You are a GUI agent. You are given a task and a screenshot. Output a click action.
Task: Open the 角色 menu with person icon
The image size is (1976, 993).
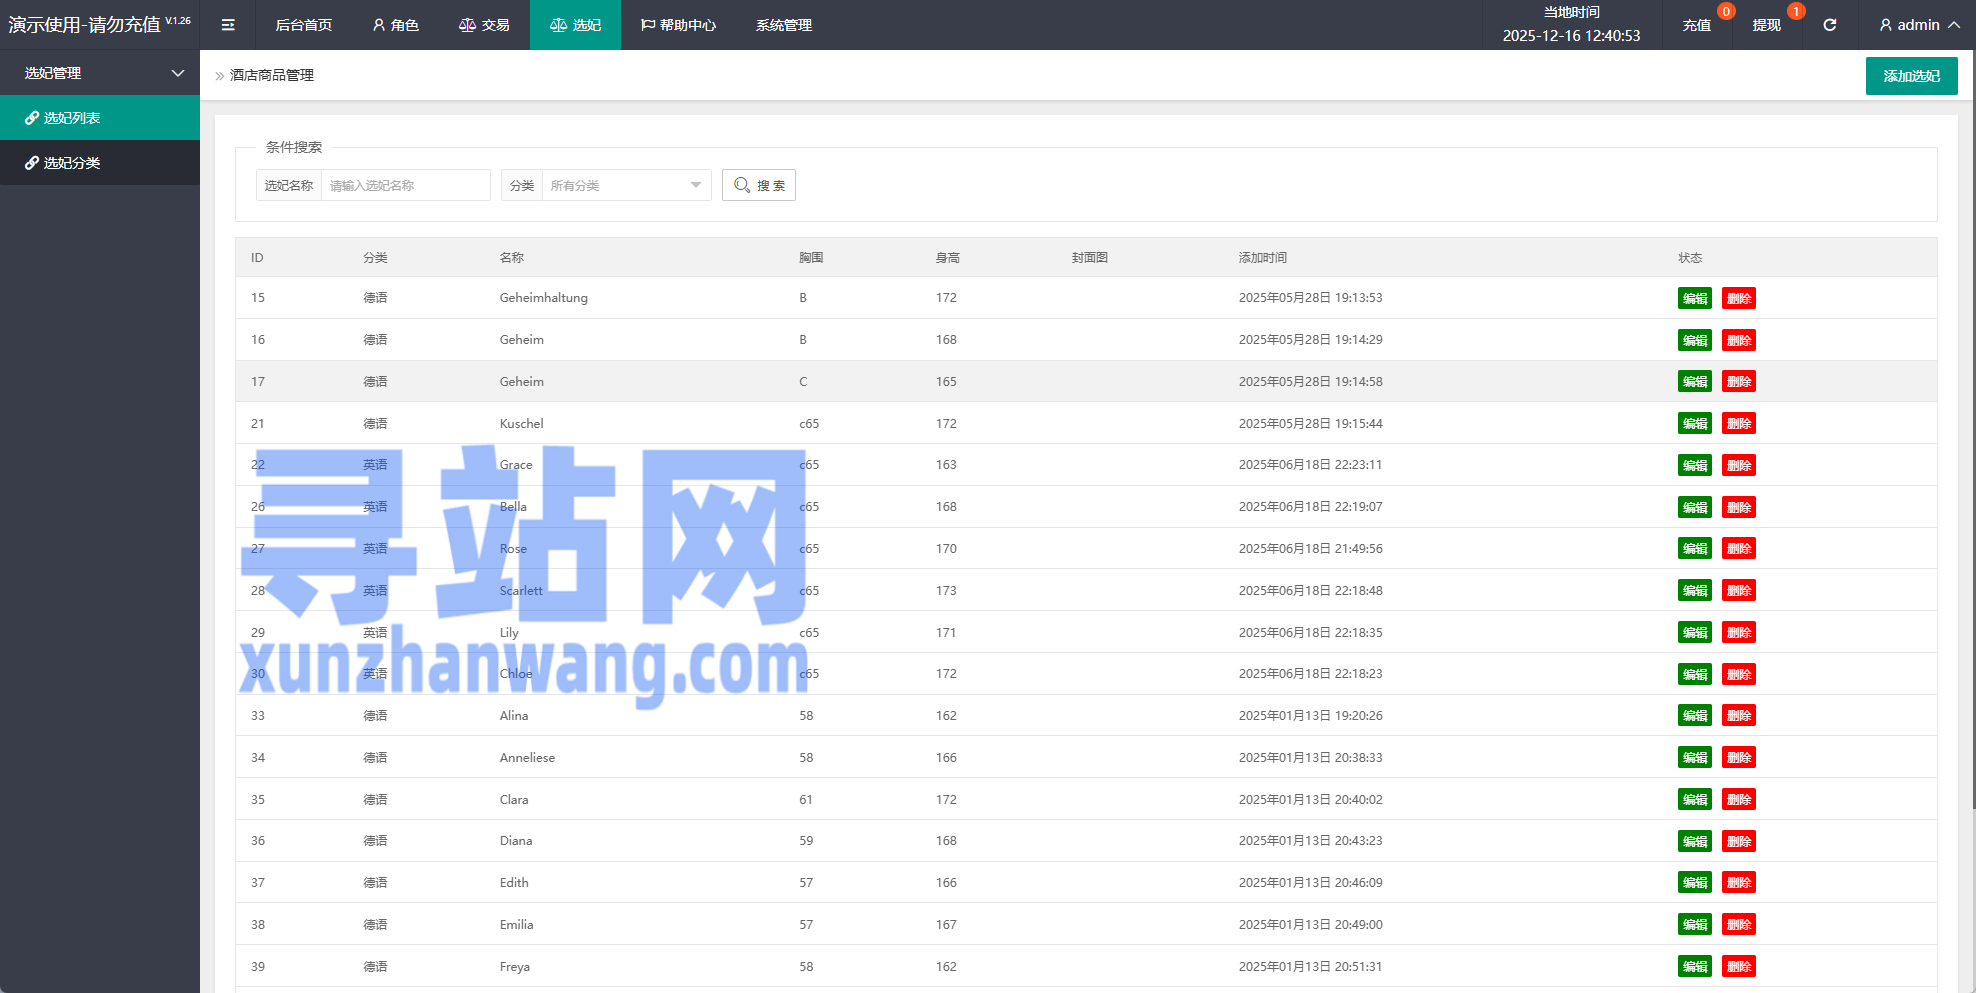coord(395,25)
